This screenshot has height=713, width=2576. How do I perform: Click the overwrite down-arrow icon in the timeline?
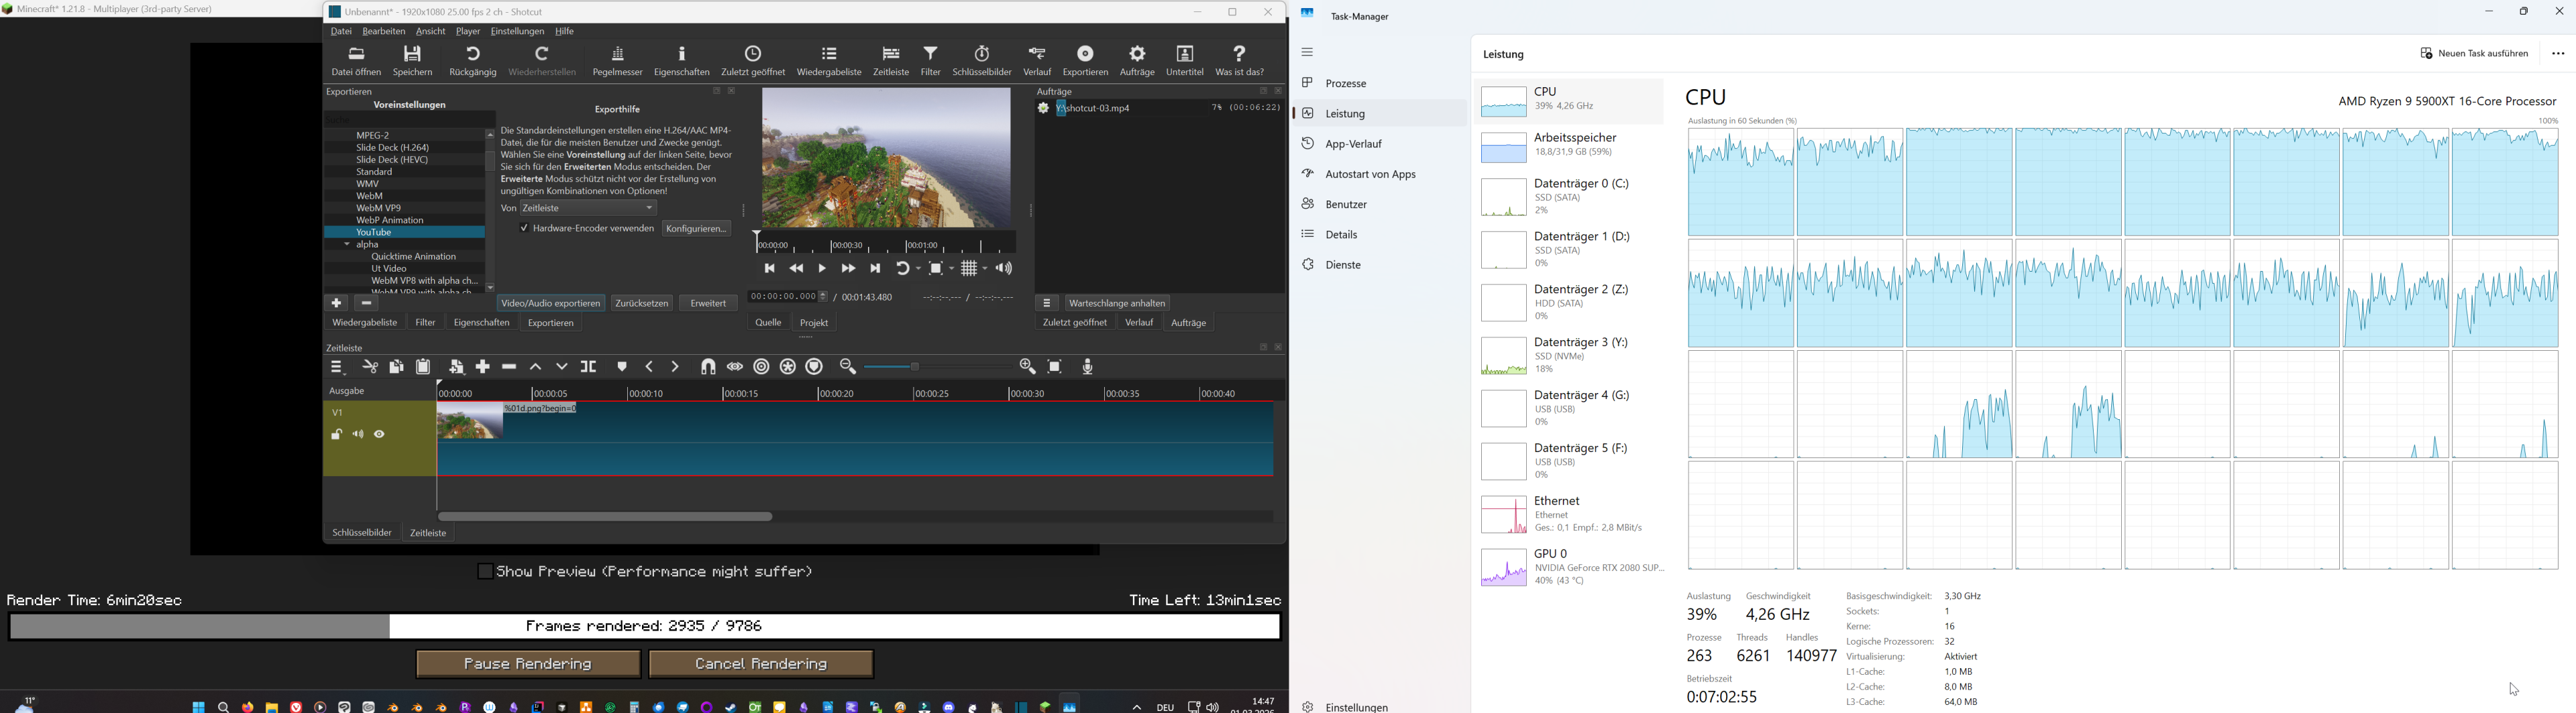click(x=562, y=367)
